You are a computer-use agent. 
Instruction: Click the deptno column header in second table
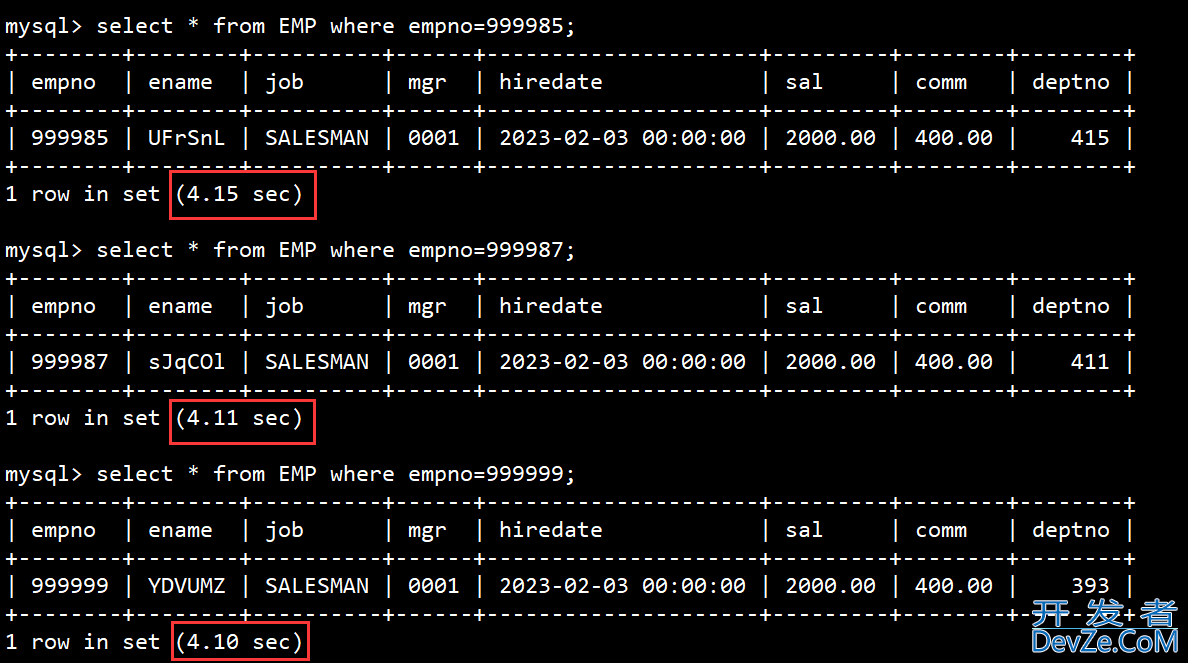[1071, 306]
